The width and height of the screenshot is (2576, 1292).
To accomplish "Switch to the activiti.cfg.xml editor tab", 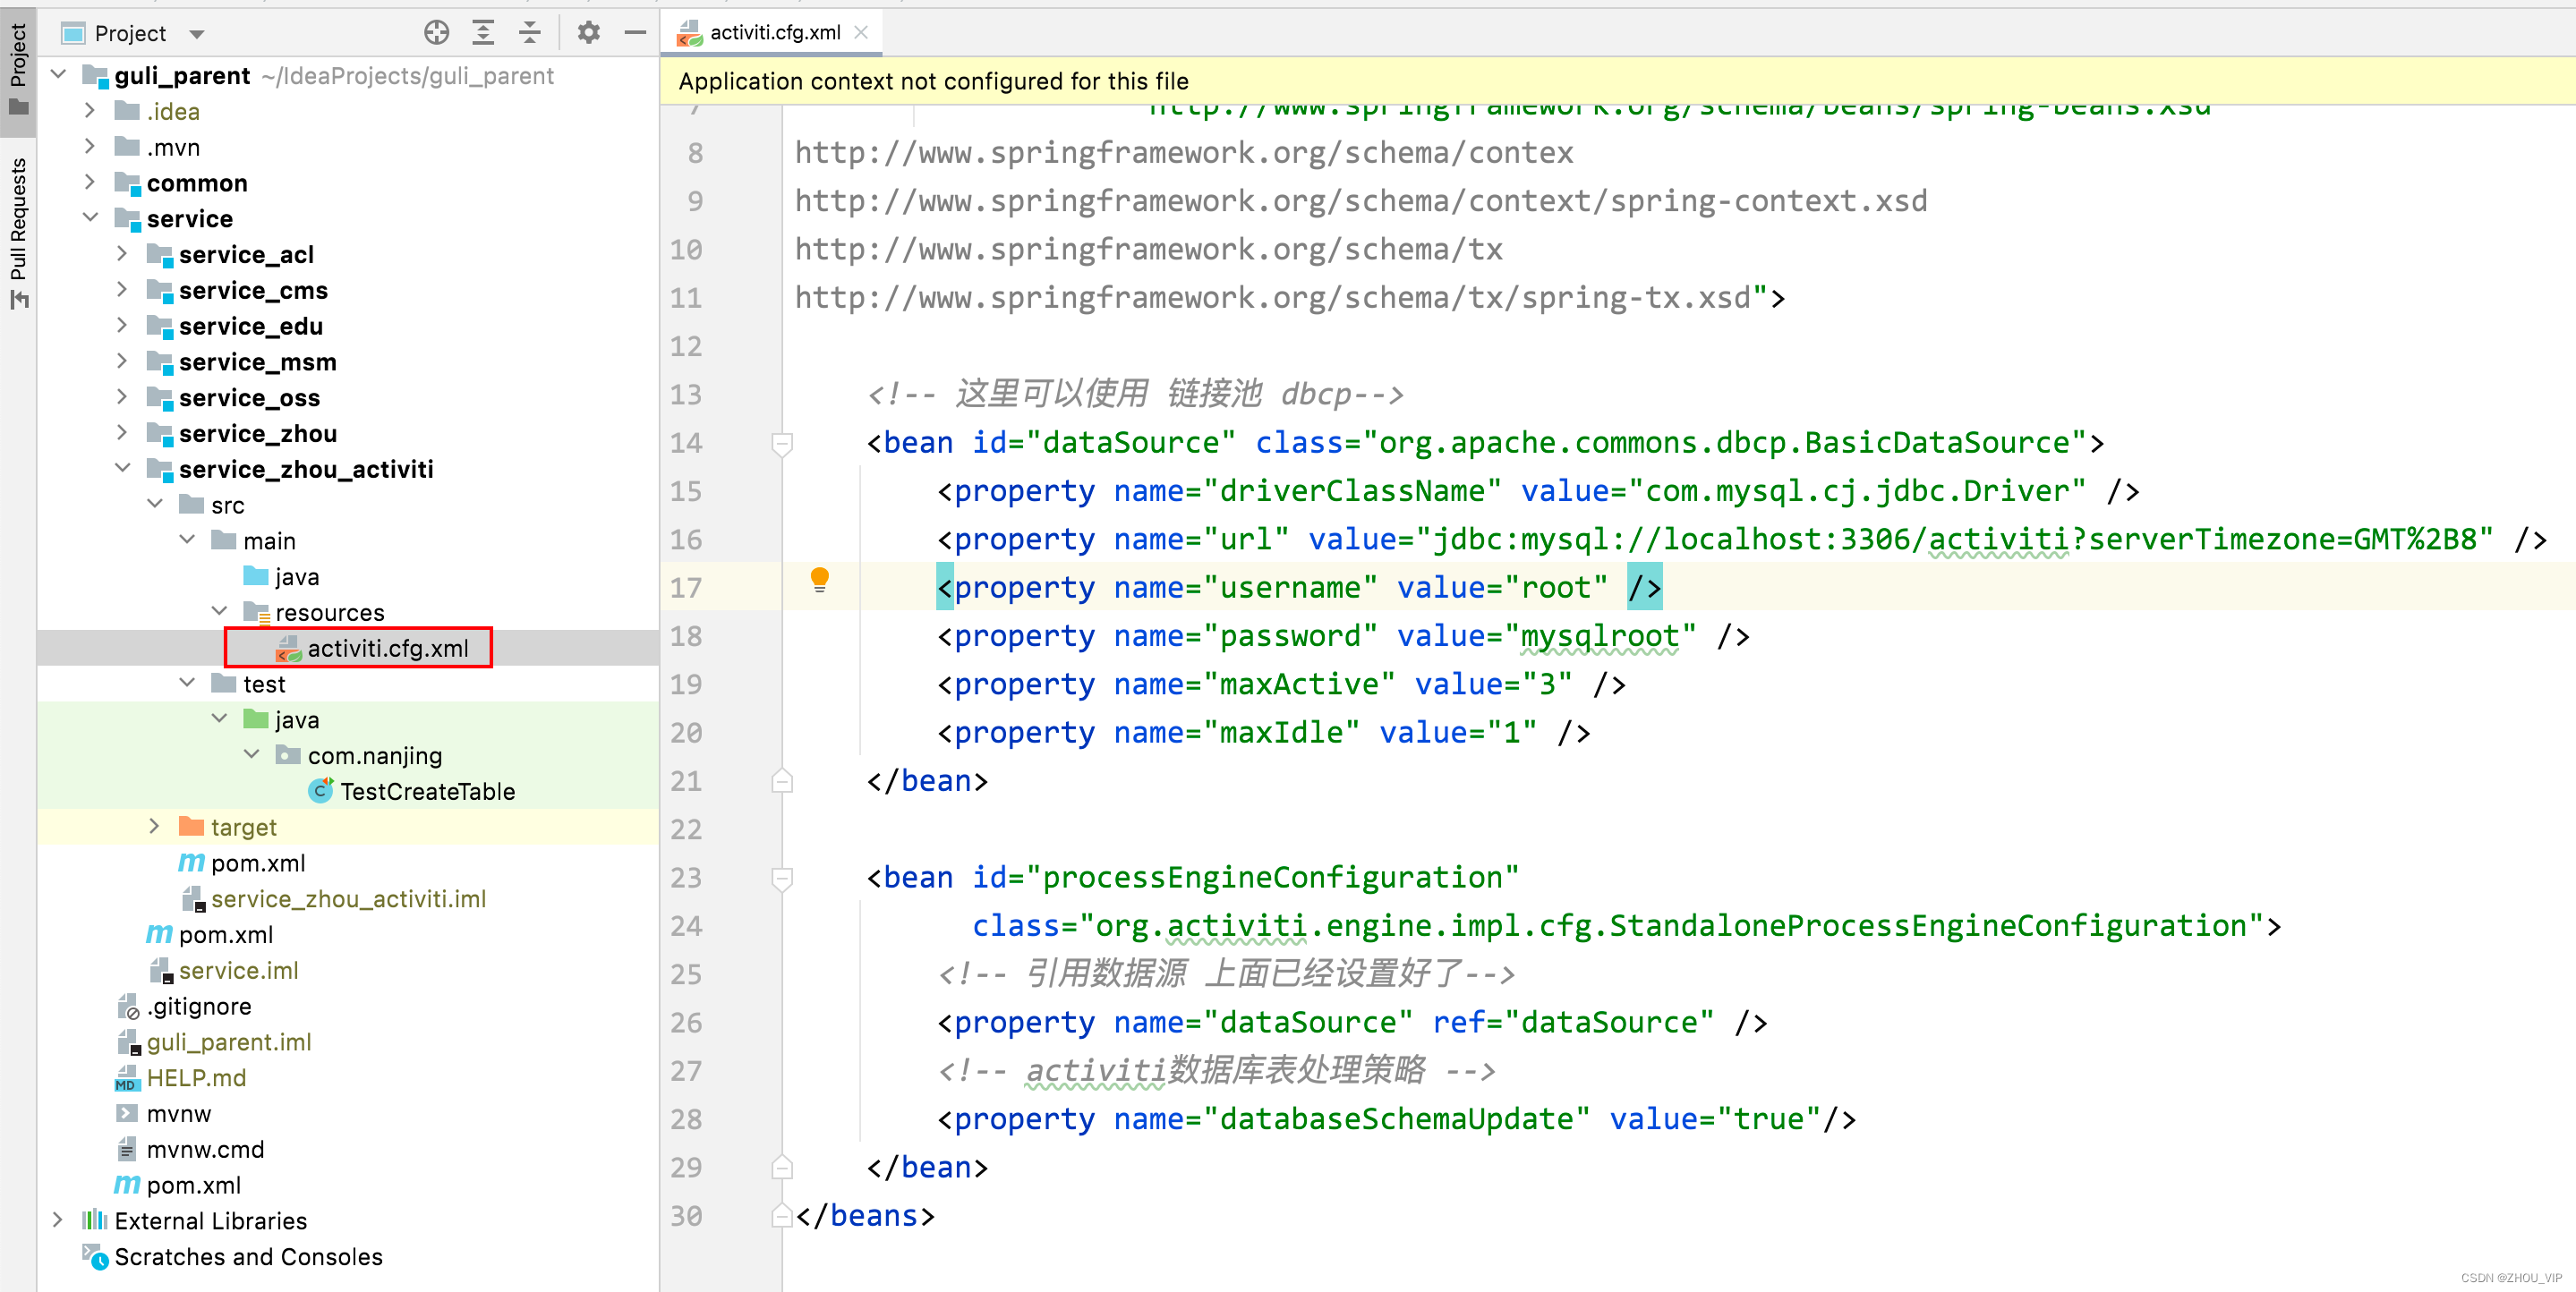I will click(774, 33).
